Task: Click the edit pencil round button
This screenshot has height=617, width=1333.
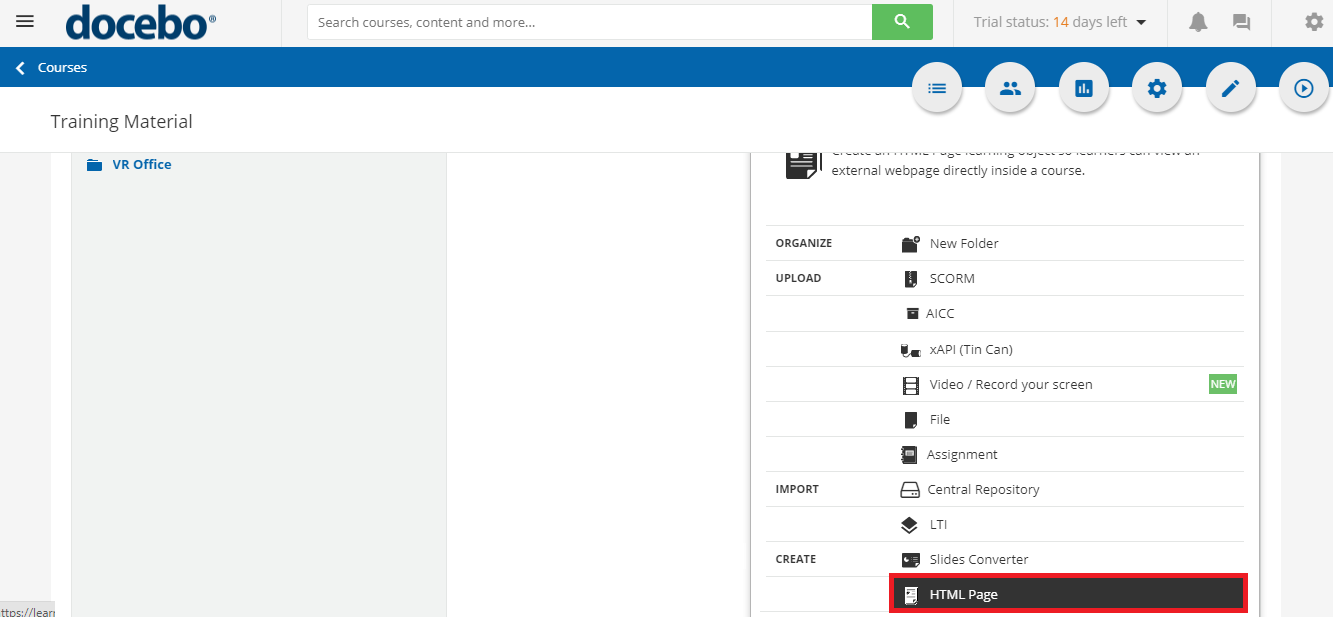Action: point(1231,88)
